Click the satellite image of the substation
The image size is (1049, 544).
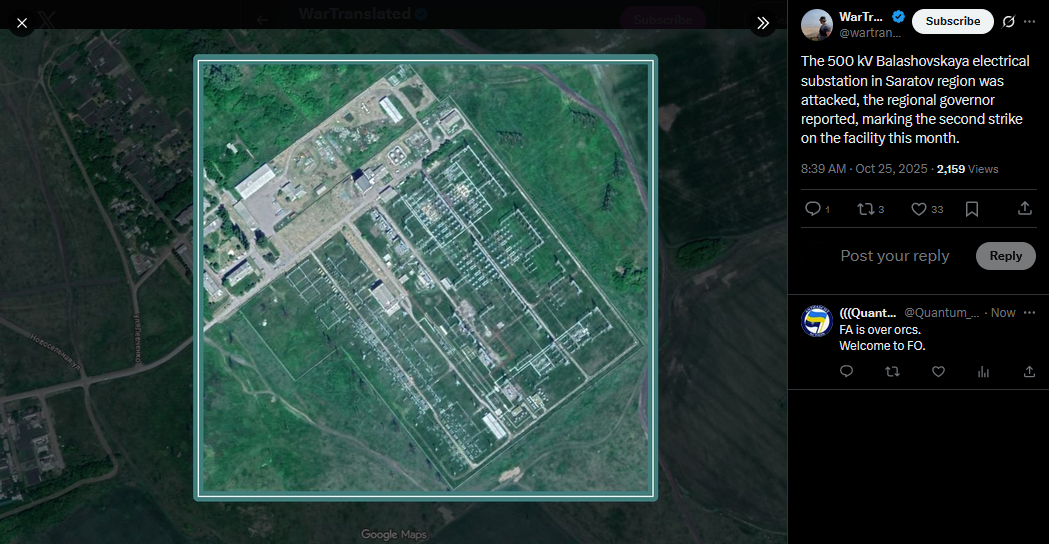(425, 278)
